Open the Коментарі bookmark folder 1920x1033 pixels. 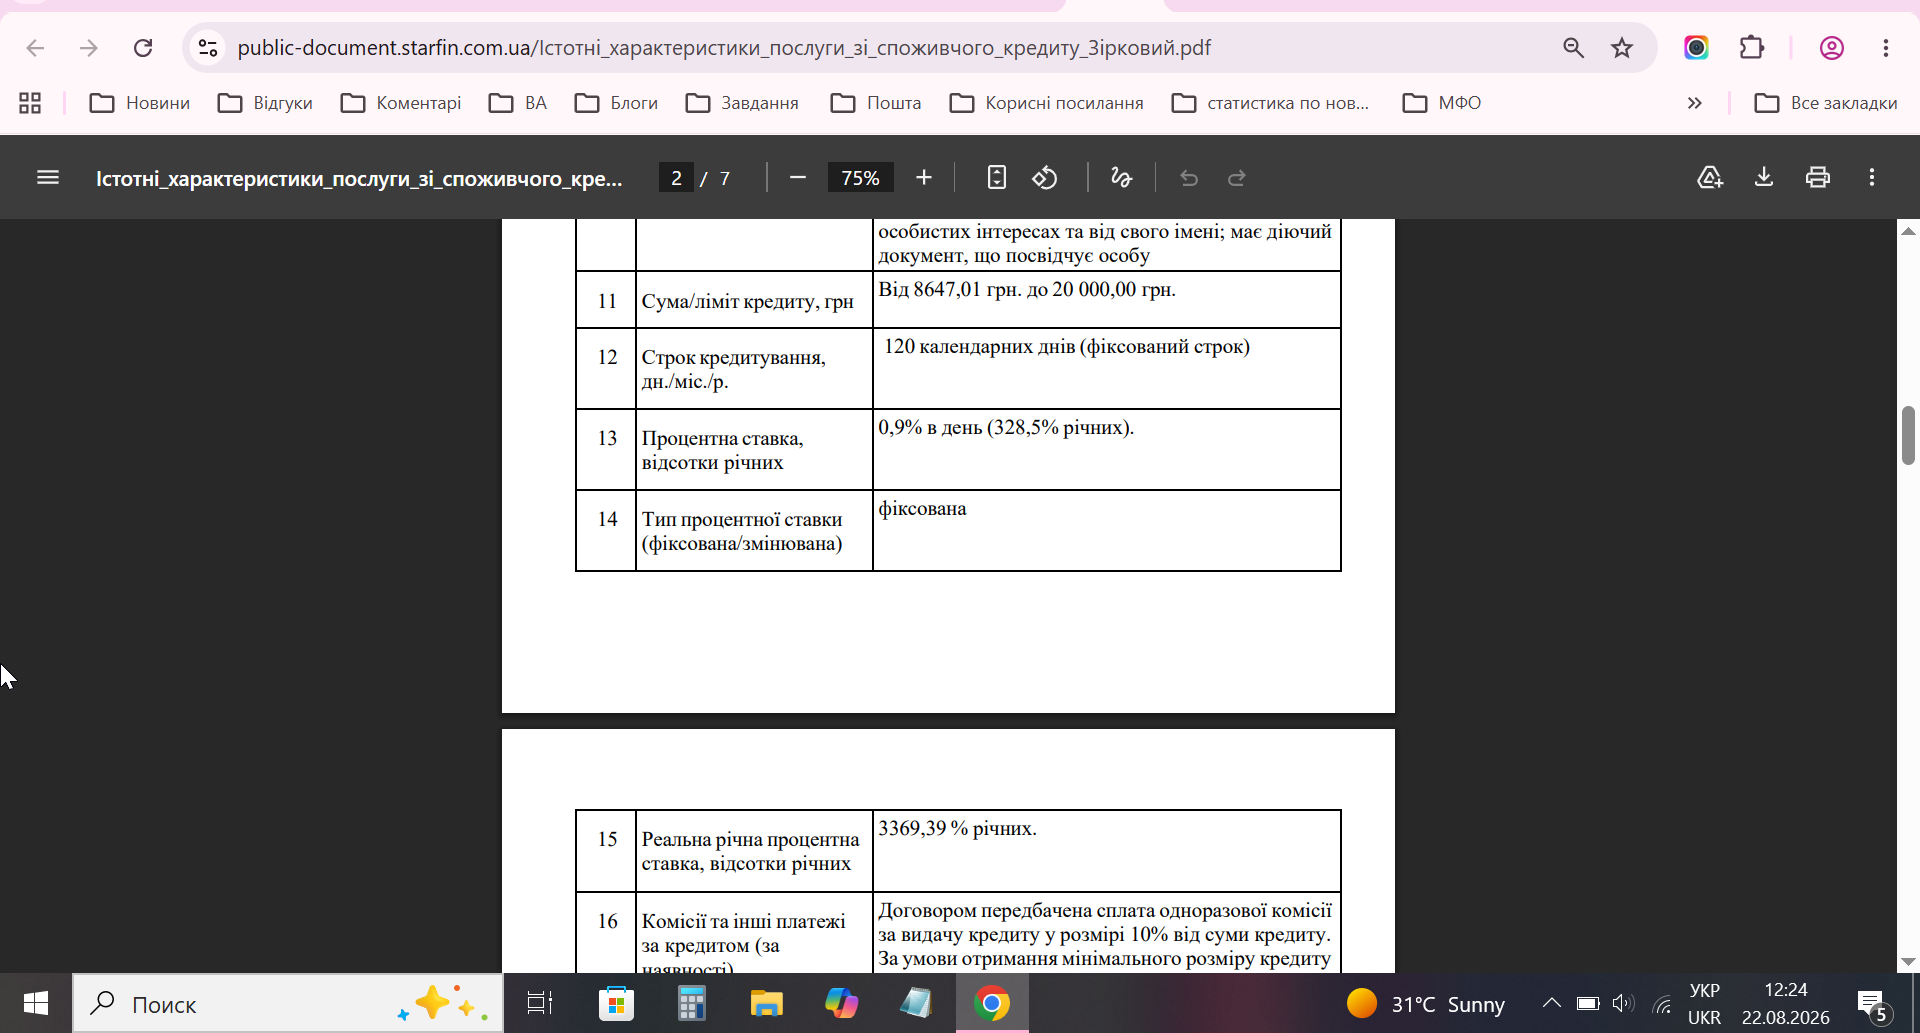point(401,103)
